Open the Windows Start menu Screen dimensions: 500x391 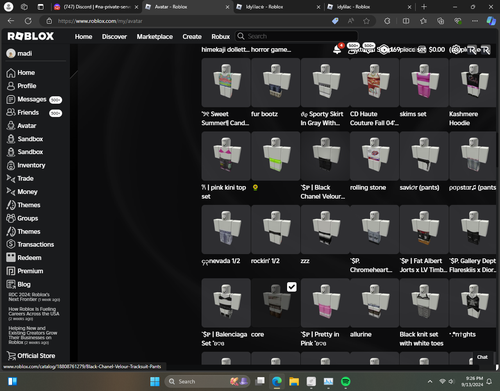pos(155,381)
